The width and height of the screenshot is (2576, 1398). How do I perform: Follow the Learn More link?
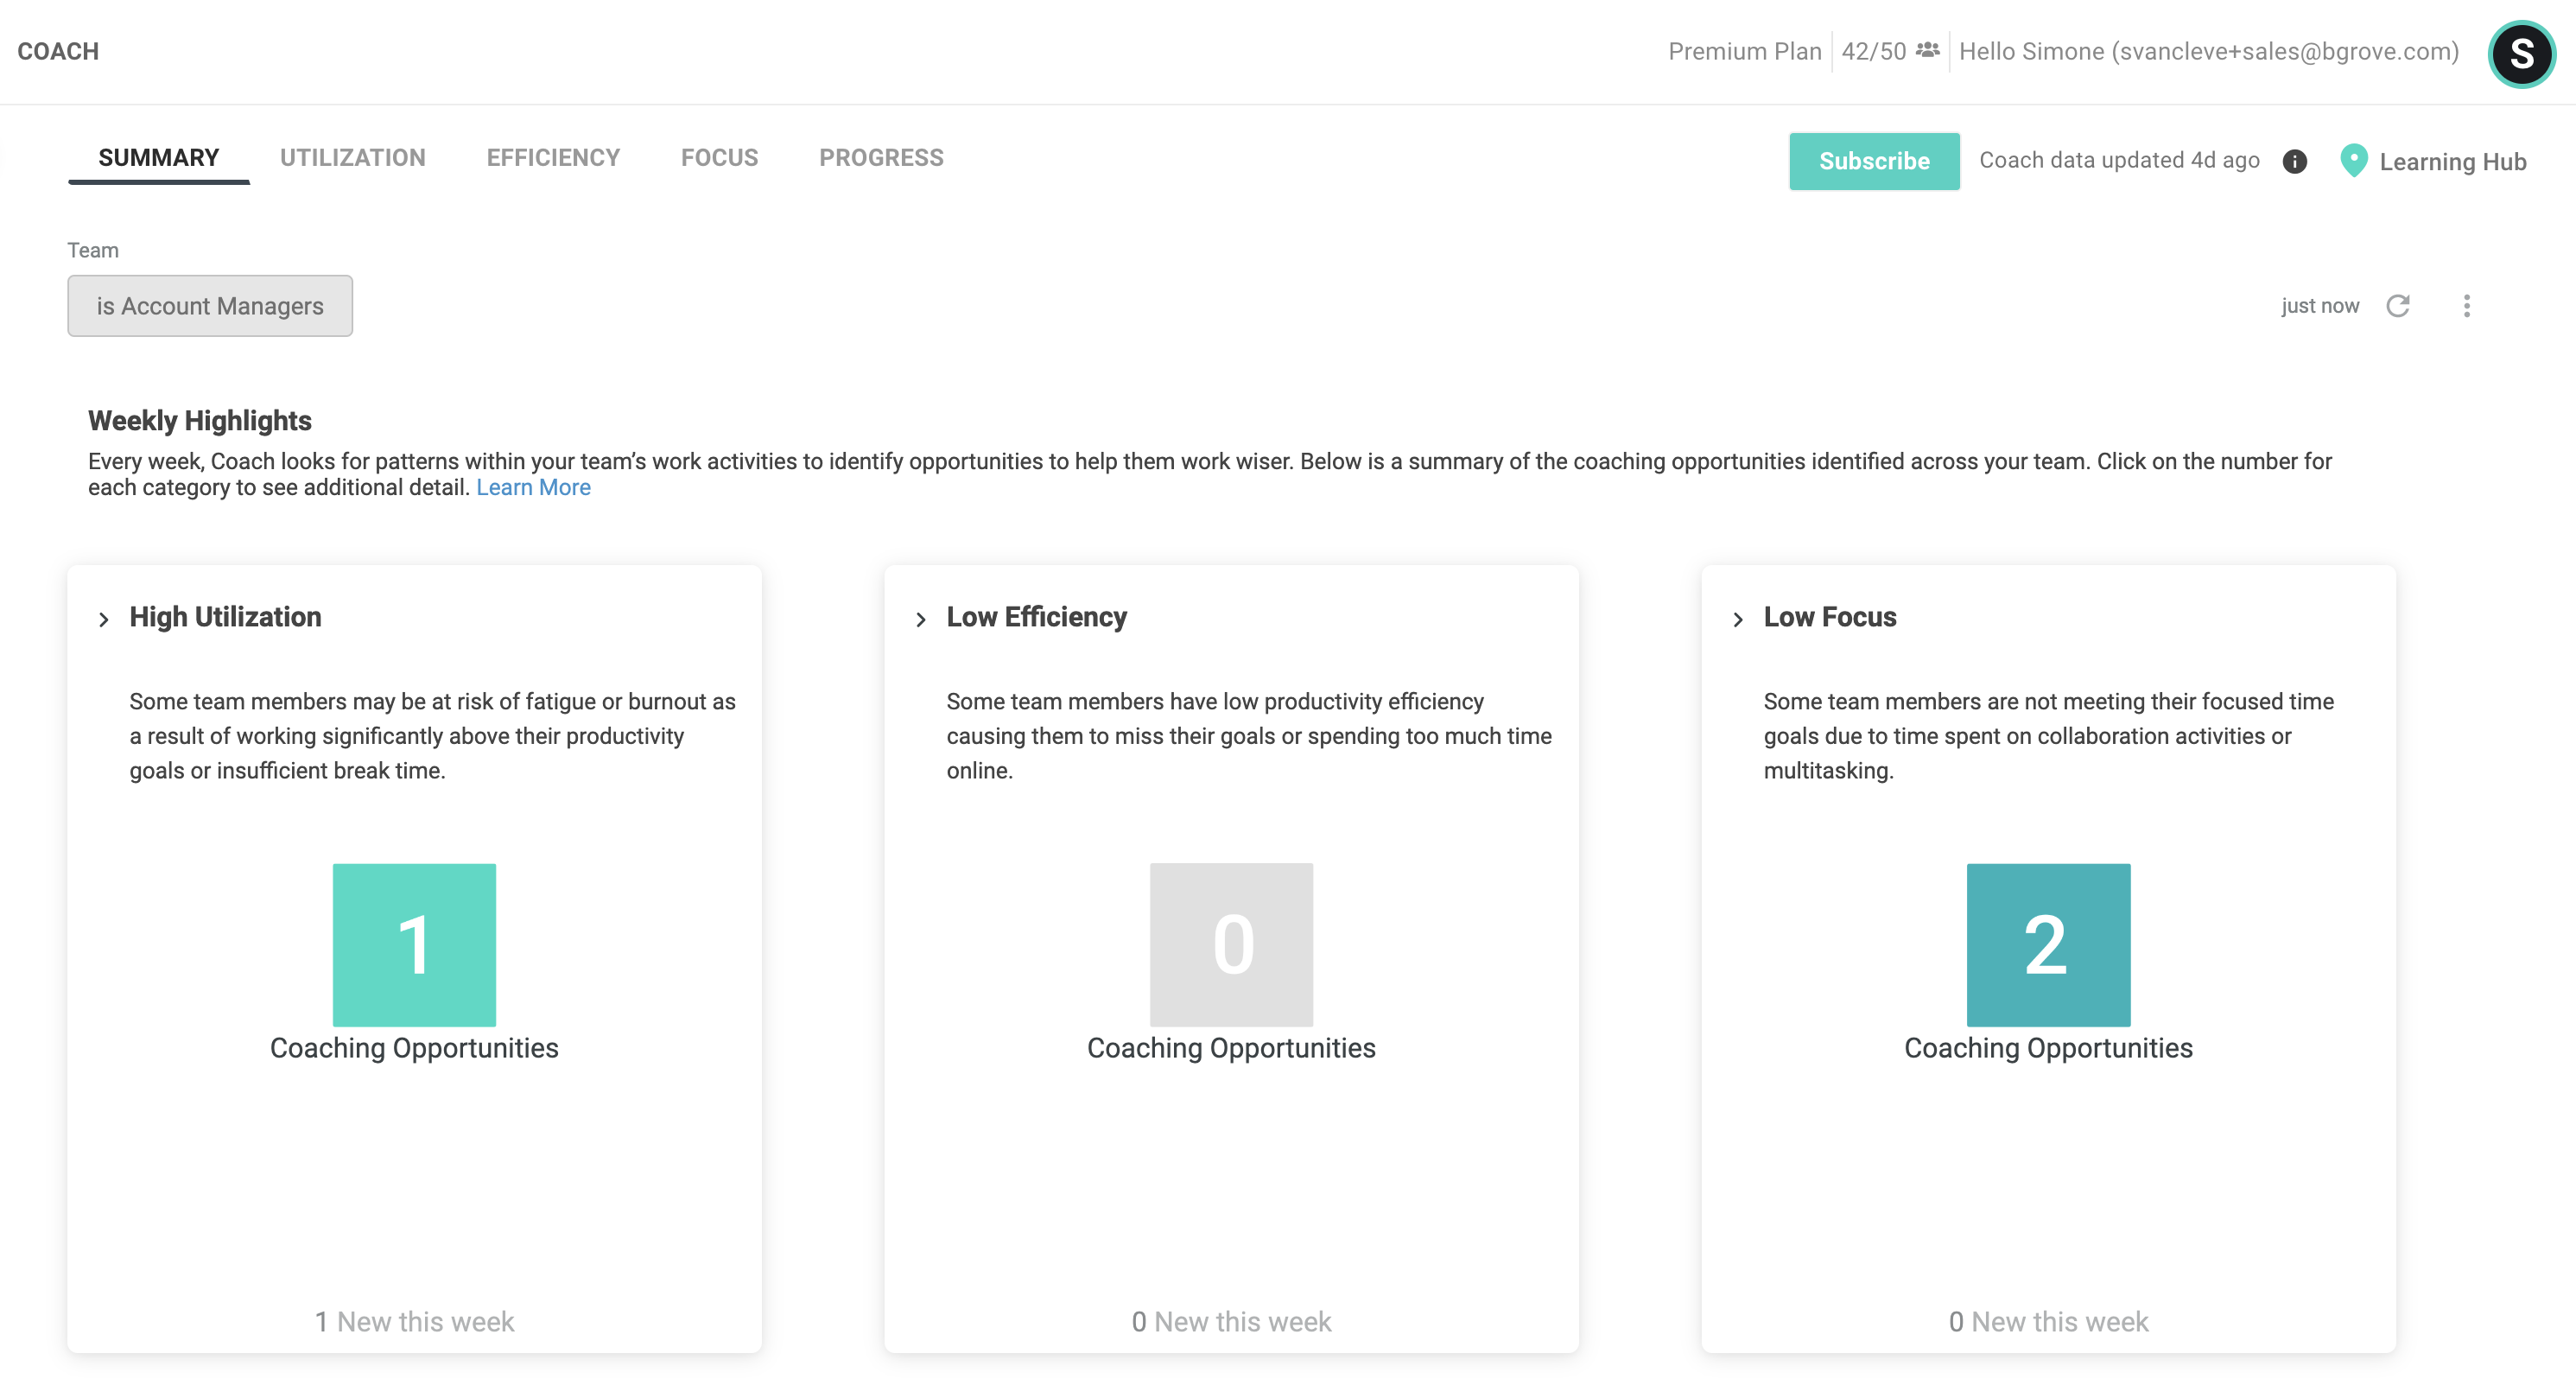(x=533, y=487)
